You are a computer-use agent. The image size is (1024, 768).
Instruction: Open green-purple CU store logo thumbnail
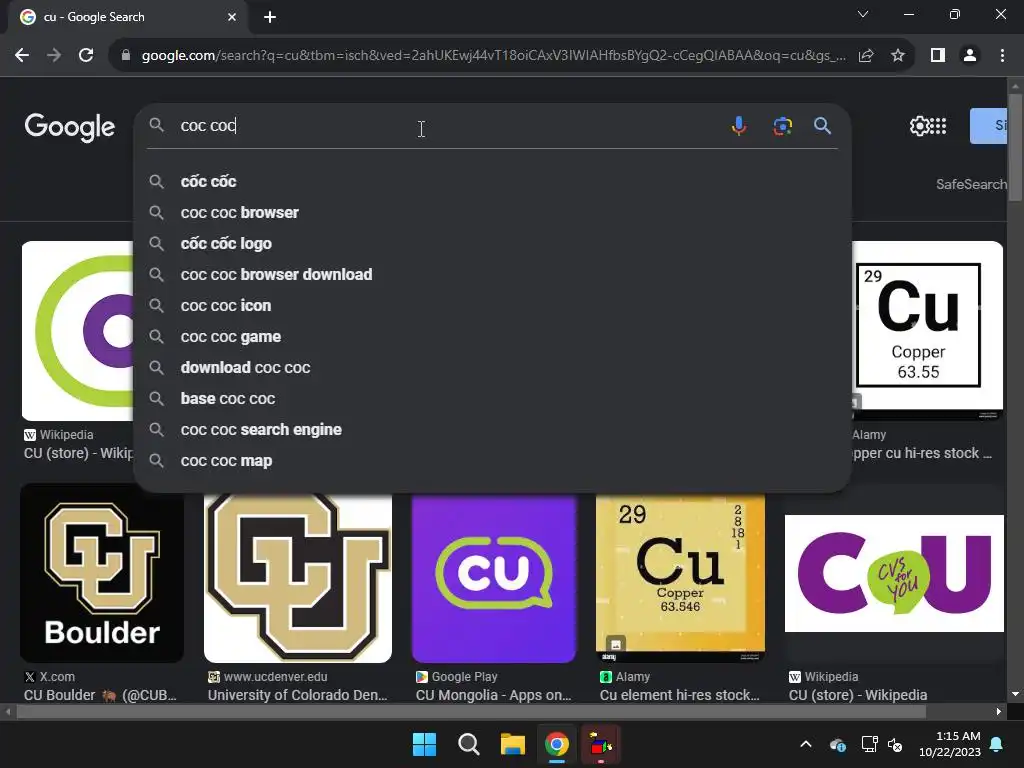(x=78, y=330)
